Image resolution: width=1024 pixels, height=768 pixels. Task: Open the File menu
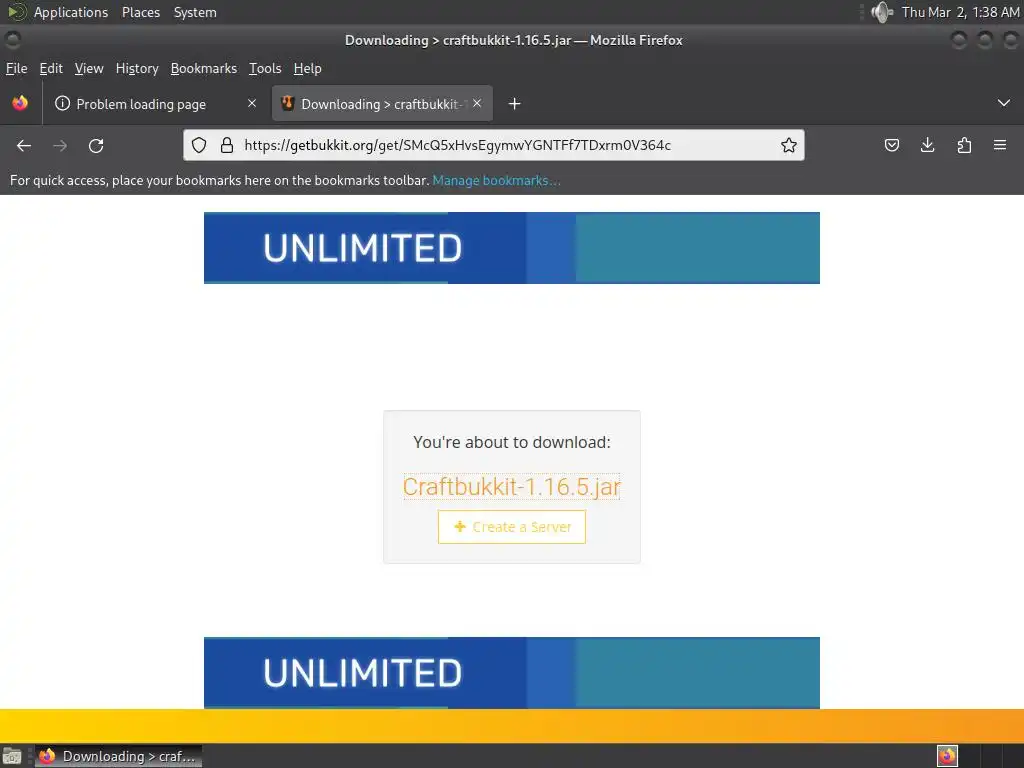pos(16,69)
